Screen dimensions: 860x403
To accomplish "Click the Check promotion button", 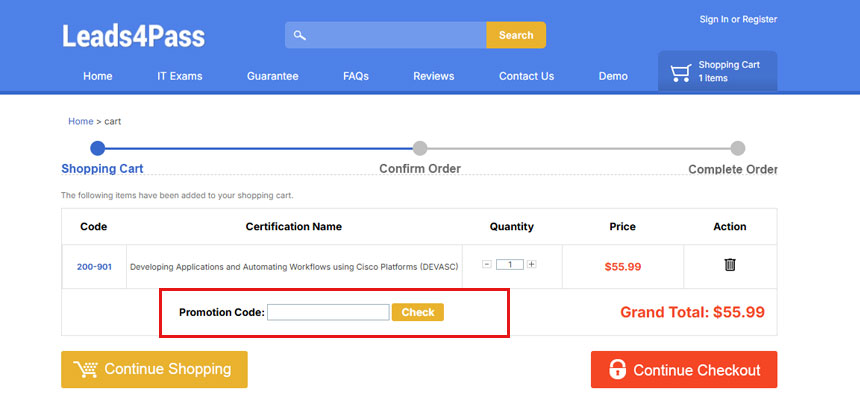I will point(418,313).
